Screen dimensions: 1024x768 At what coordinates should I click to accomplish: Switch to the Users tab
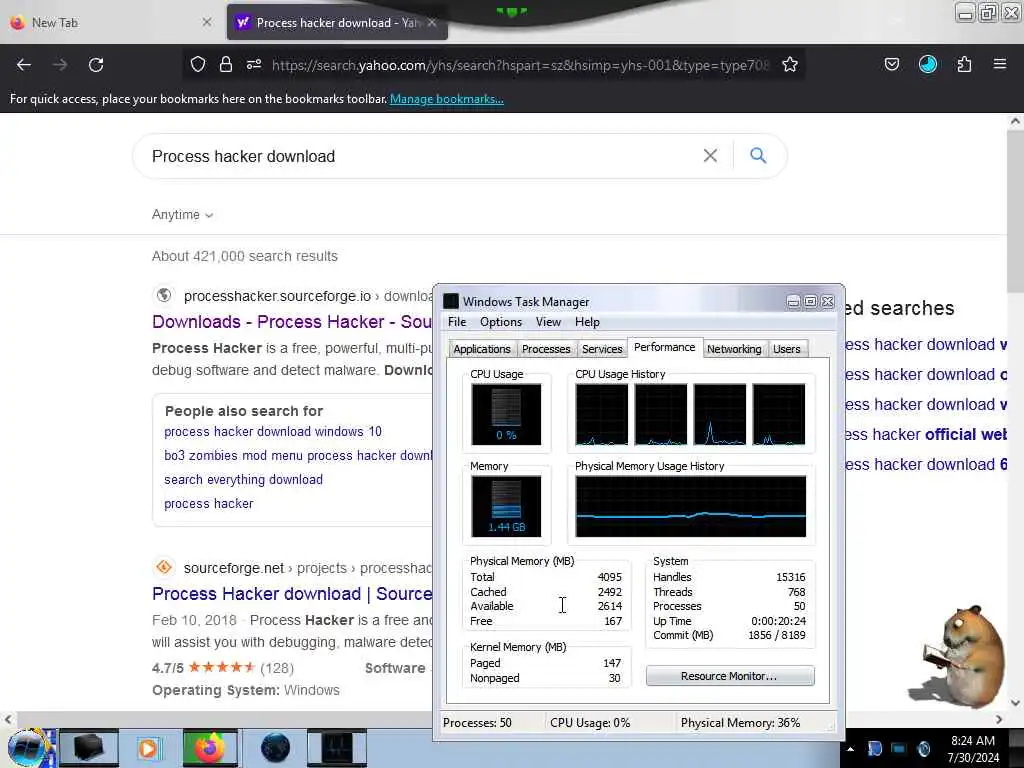(x=786, y=349)
